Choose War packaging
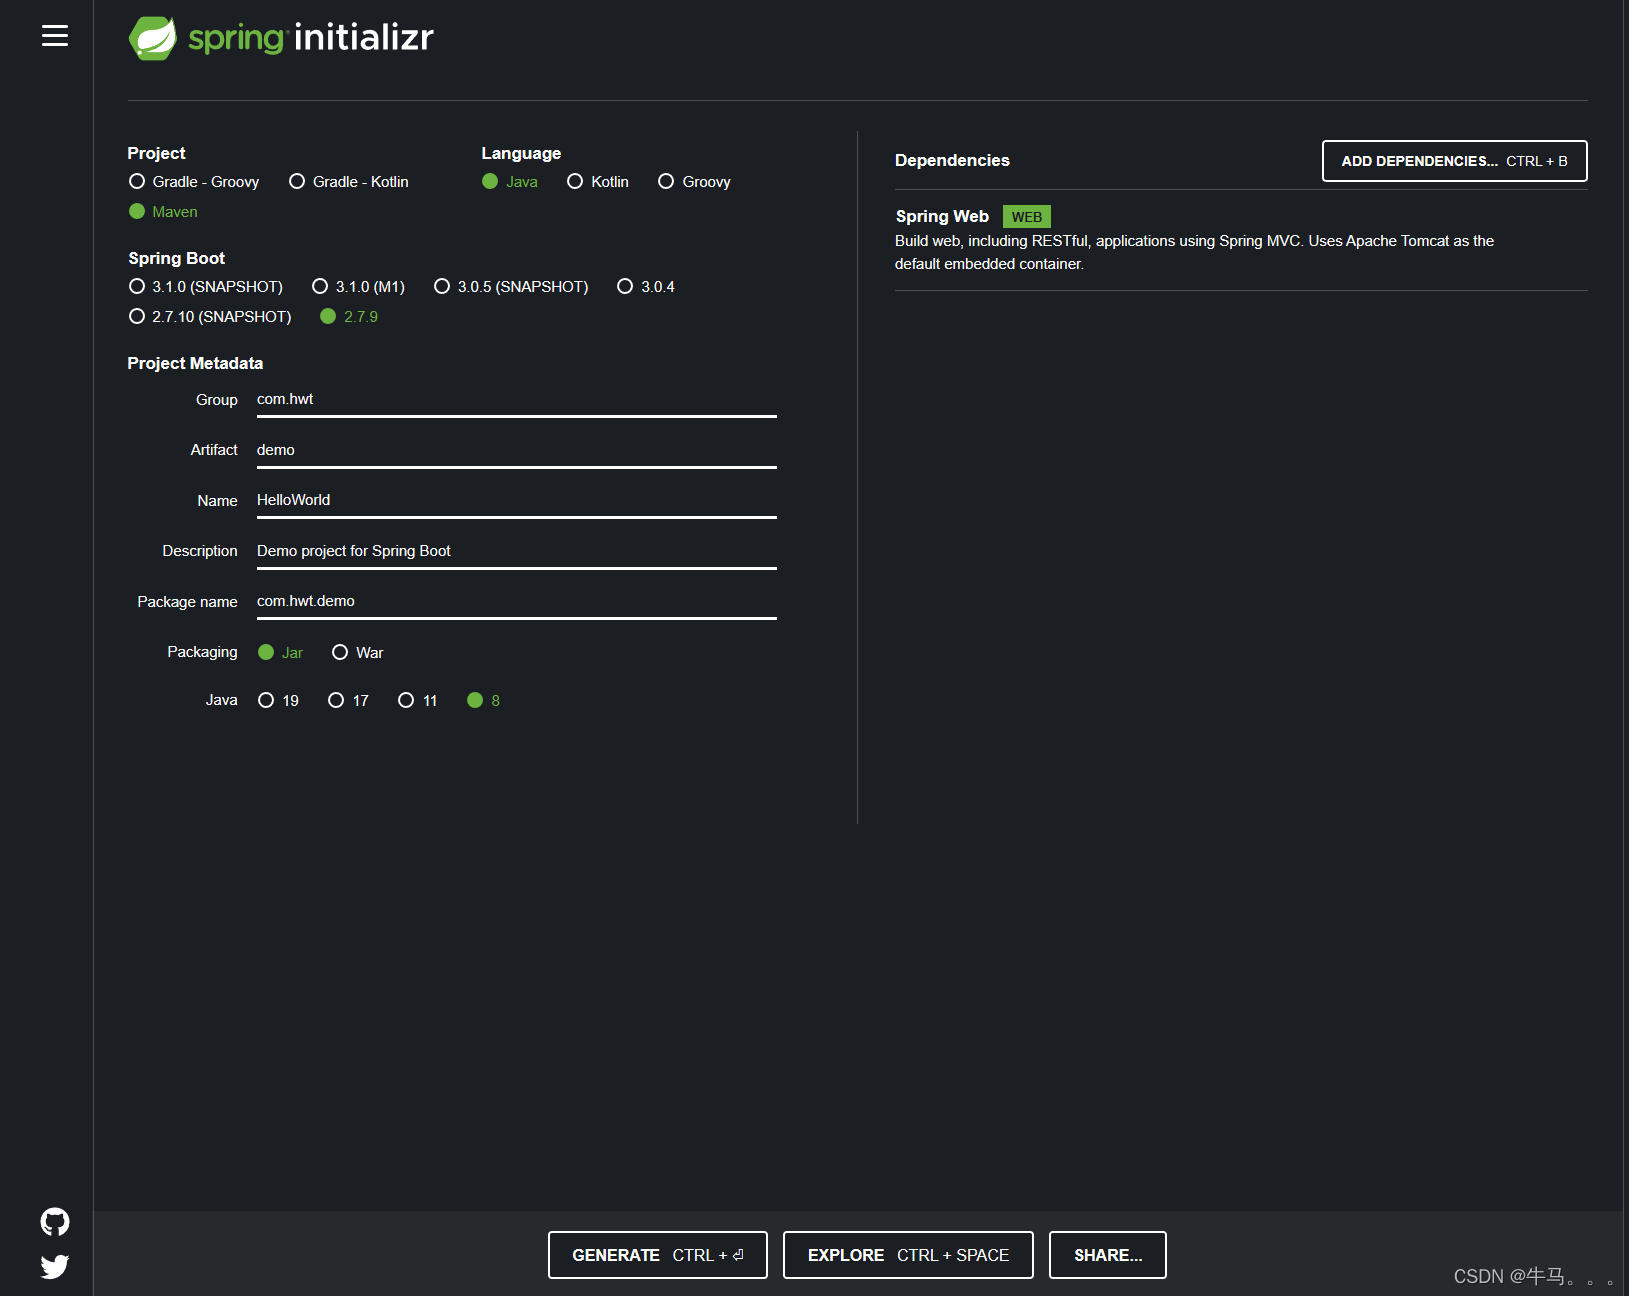Screen dimensions: 1629x1296 coord(358,652)
